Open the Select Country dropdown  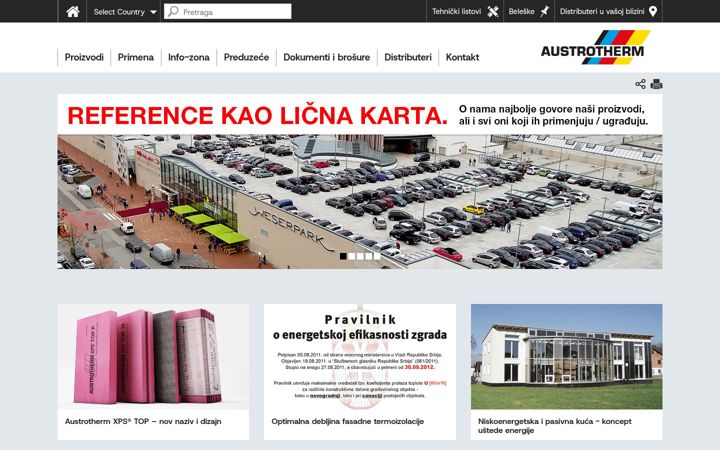pyautogui.click(x=125, y=12)
